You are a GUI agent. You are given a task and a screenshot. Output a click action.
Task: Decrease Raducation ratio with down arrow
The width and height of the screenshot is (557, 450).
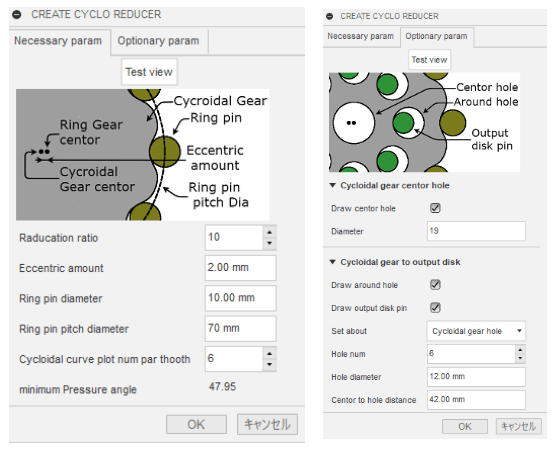pyautogui.click(x=270, y=243)
